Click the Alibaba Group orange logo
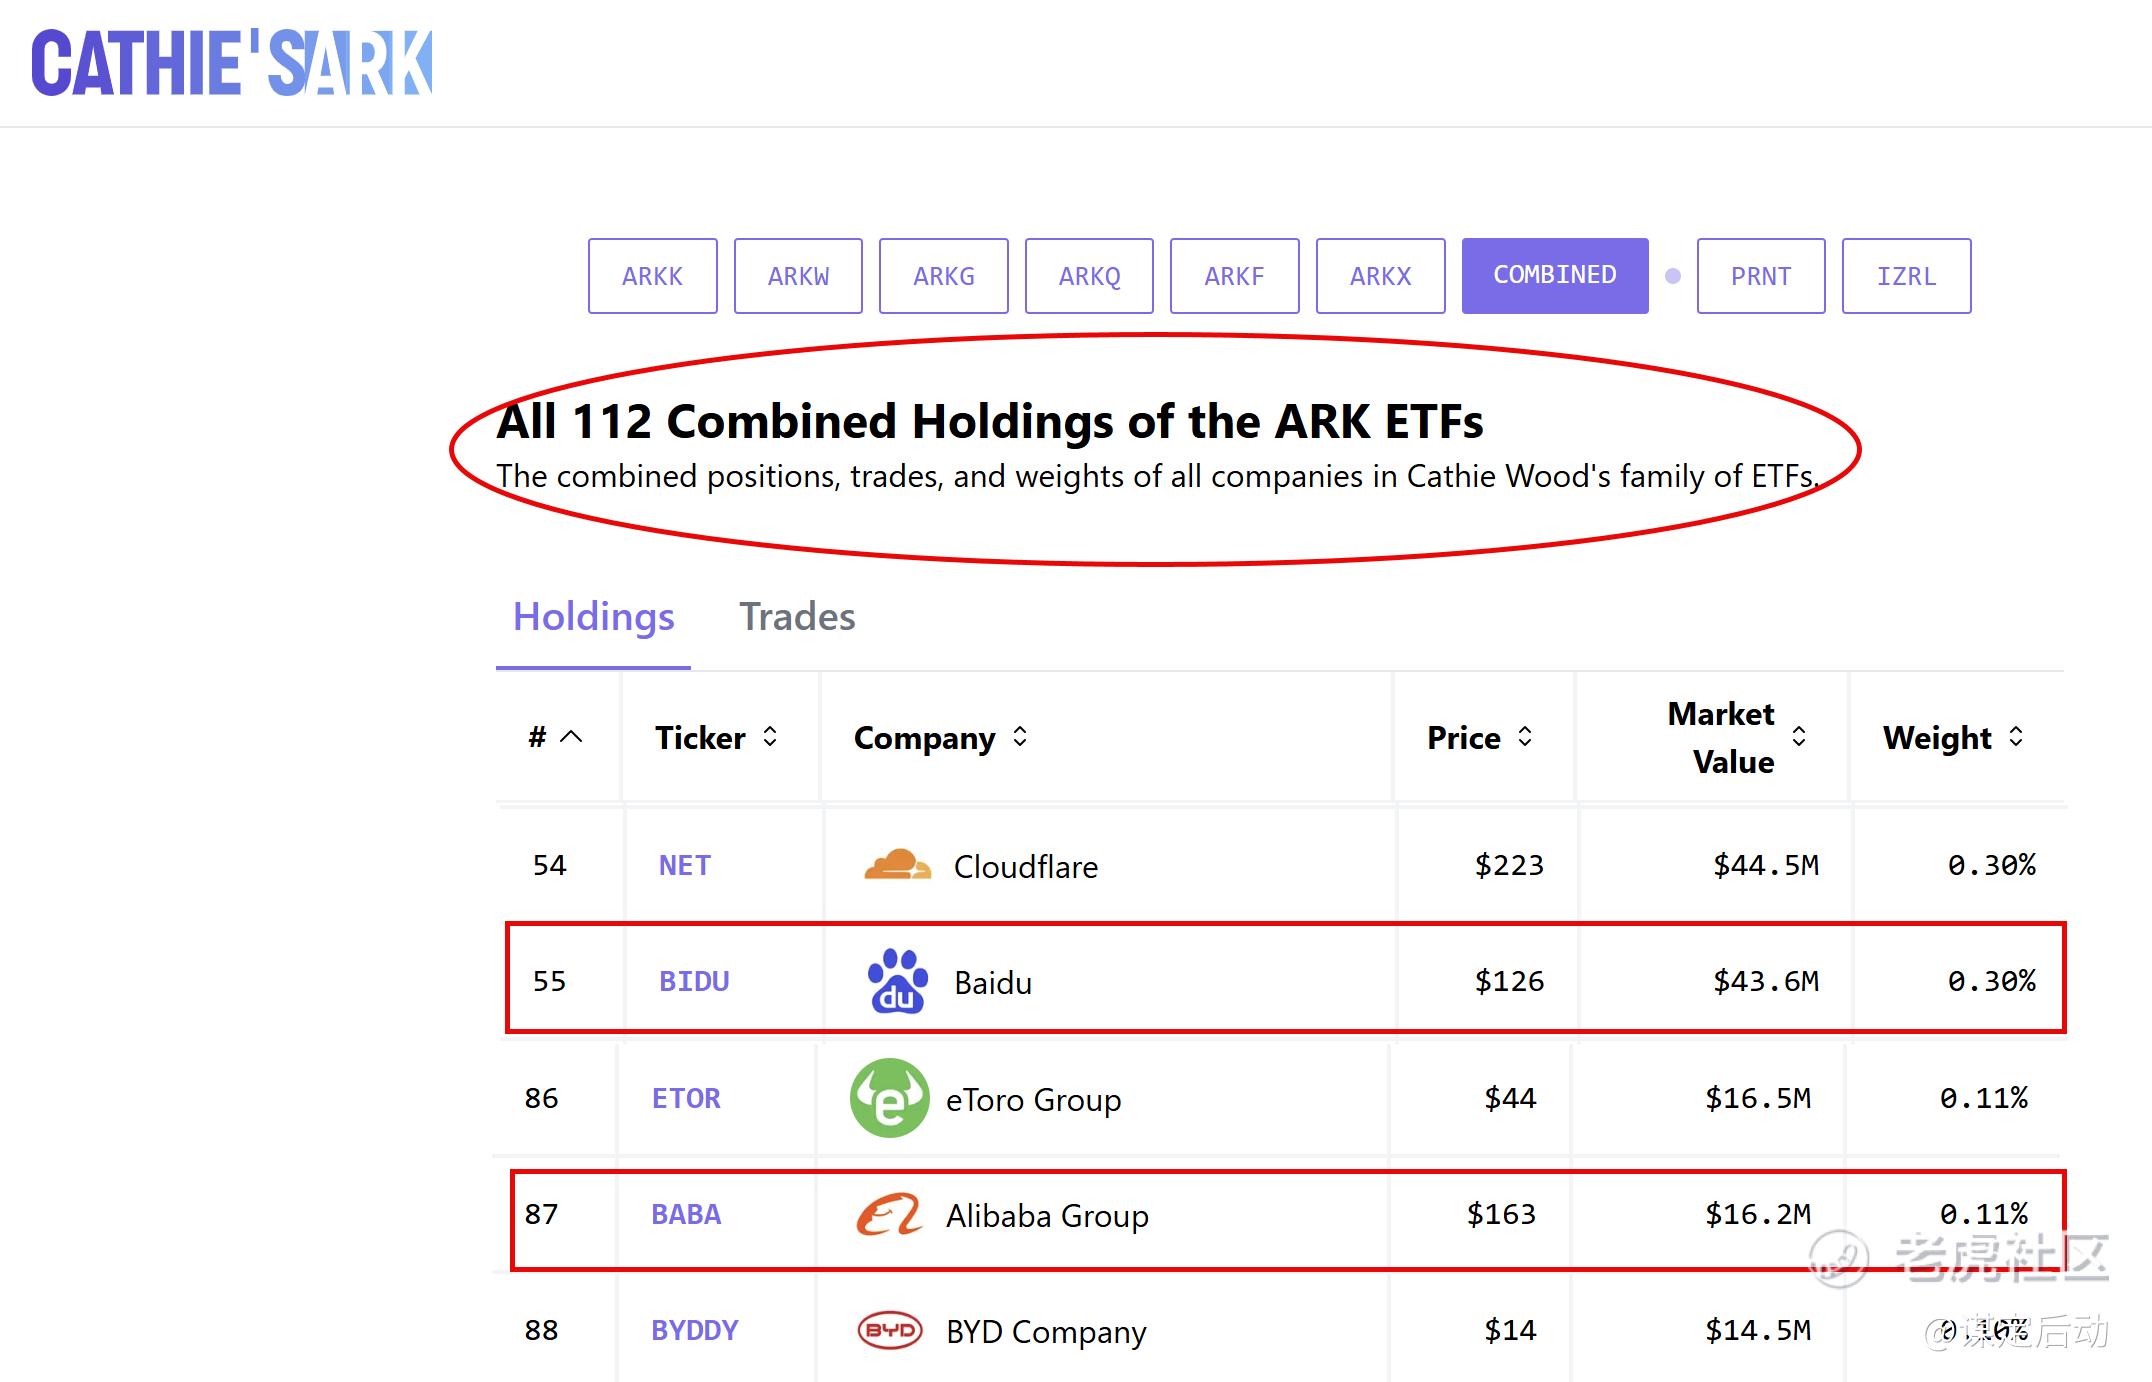Viewport: 2152px width, 1382px height. coord(889,1214)
